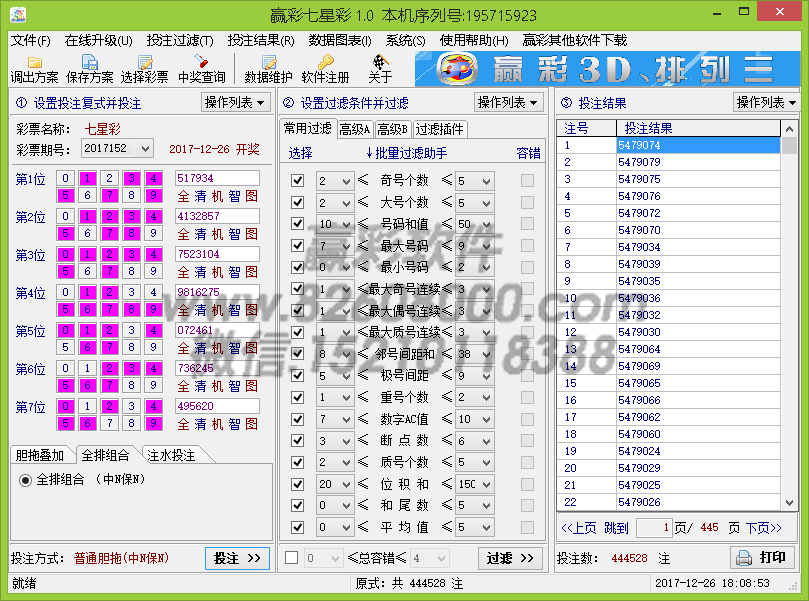The width and height of the screenshot is (809, 601).
Task: Open the 数据图表(I) menu
Action: 340,40
